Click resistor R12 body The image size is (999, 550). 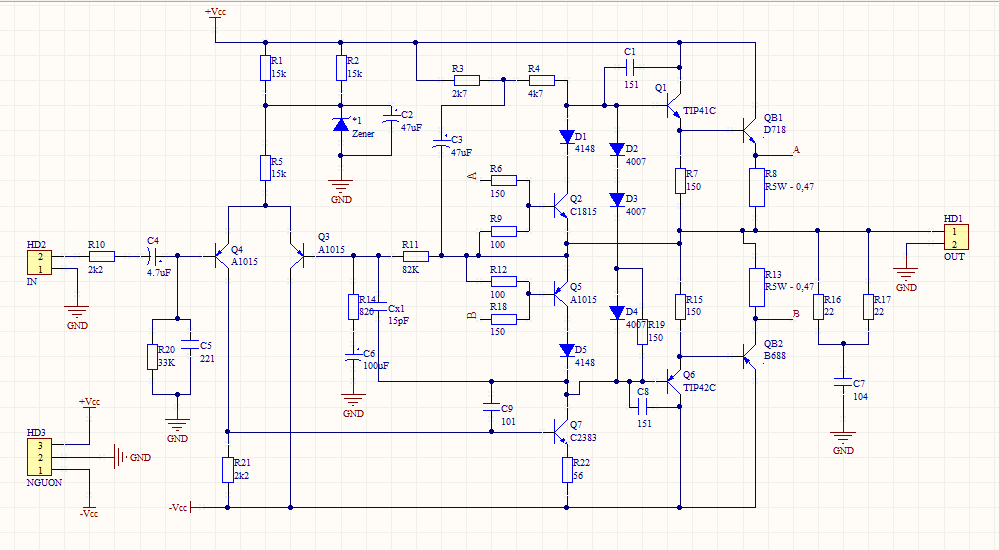504,281
